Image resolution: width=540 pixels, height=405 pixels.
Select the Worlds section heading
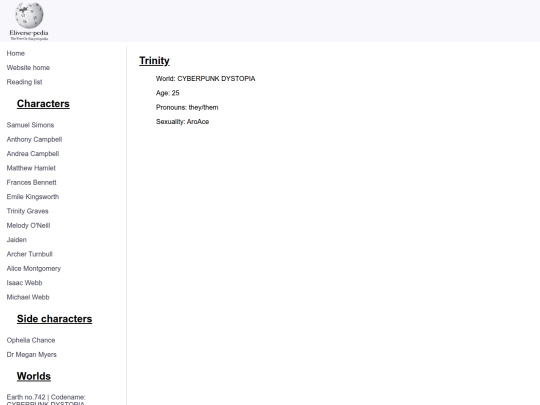(34, 376)
